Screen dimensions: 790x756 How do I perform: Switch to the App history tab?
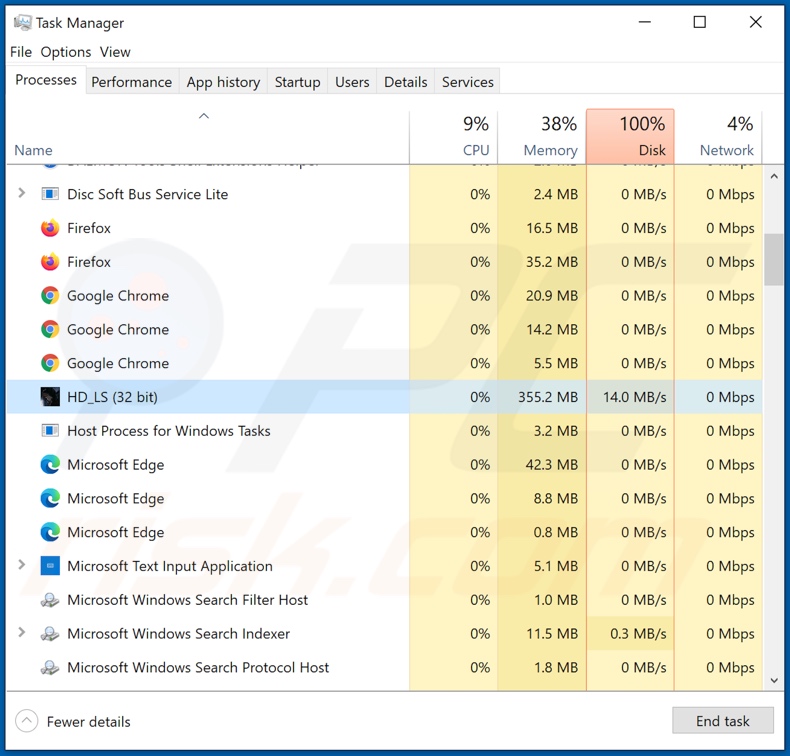[223, 82]
